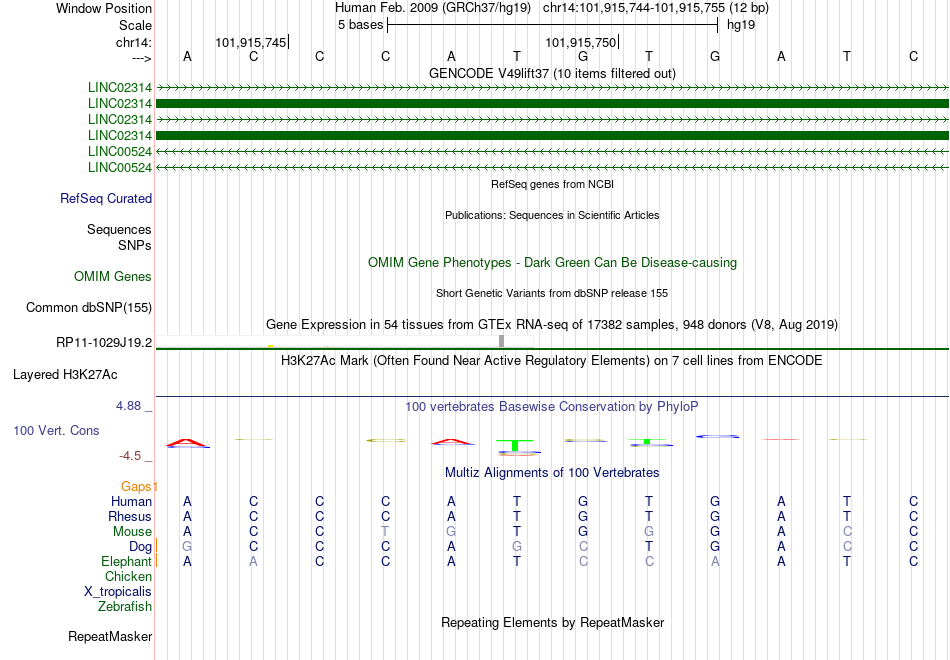Viewport: 950px width, 660px height.
Task: Click the Zebrafish species row label
Action: click(125, 607)
